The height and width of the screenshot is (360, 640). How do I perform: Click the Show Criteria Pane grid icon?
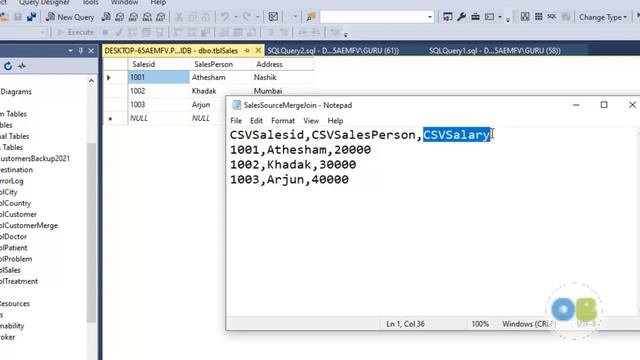(x=538, y=17)
